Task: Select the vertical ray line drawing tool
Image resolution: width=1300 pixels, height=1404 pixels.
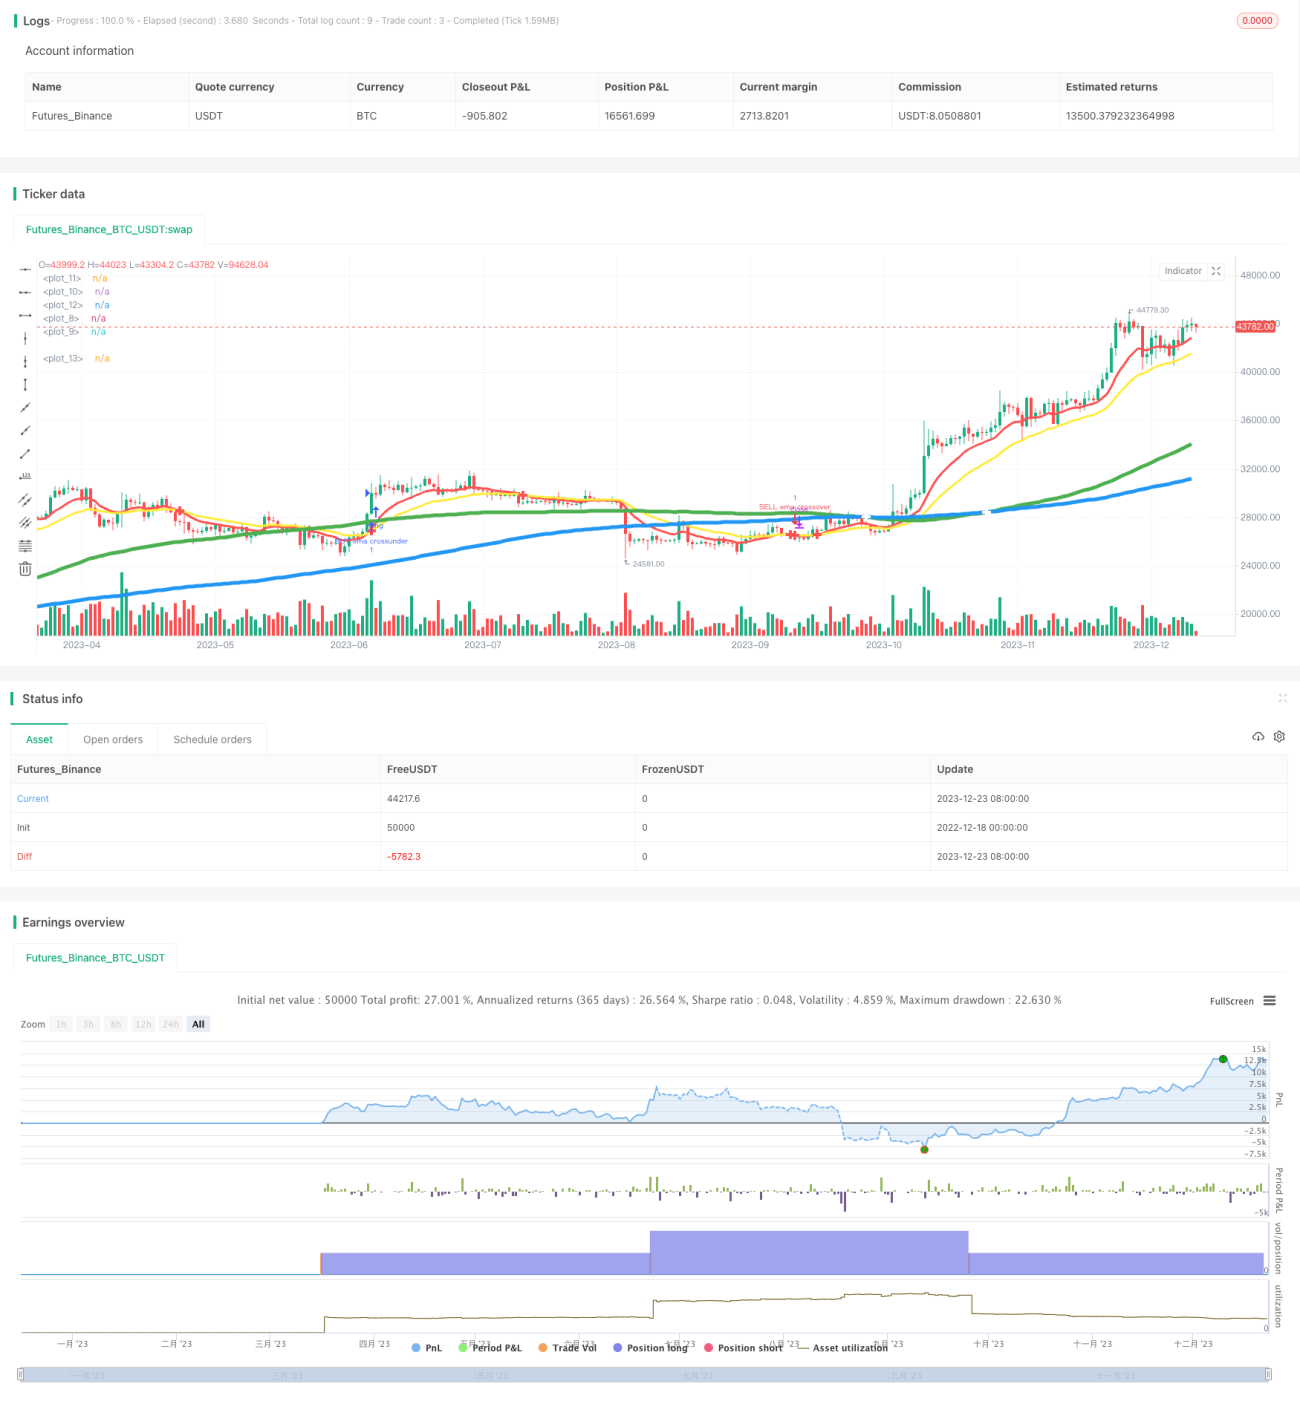Action: click(x=25, y=338)
